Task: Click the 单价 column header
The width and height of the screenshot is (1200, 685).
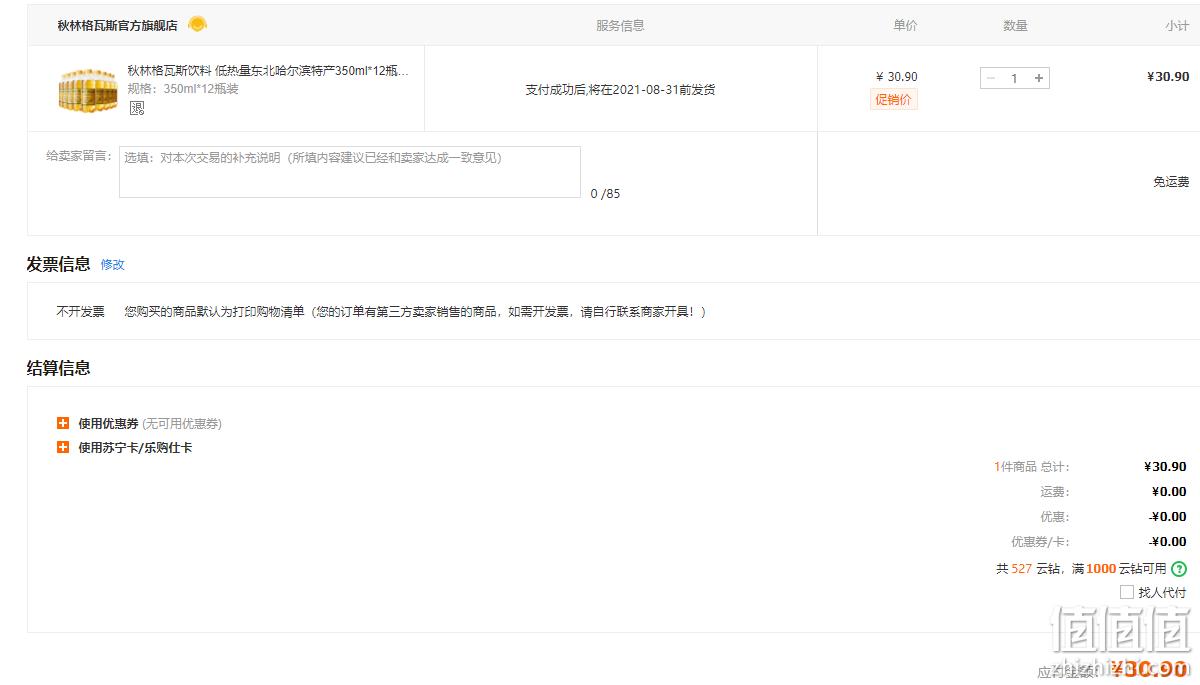Action: (x=905, y=26)
